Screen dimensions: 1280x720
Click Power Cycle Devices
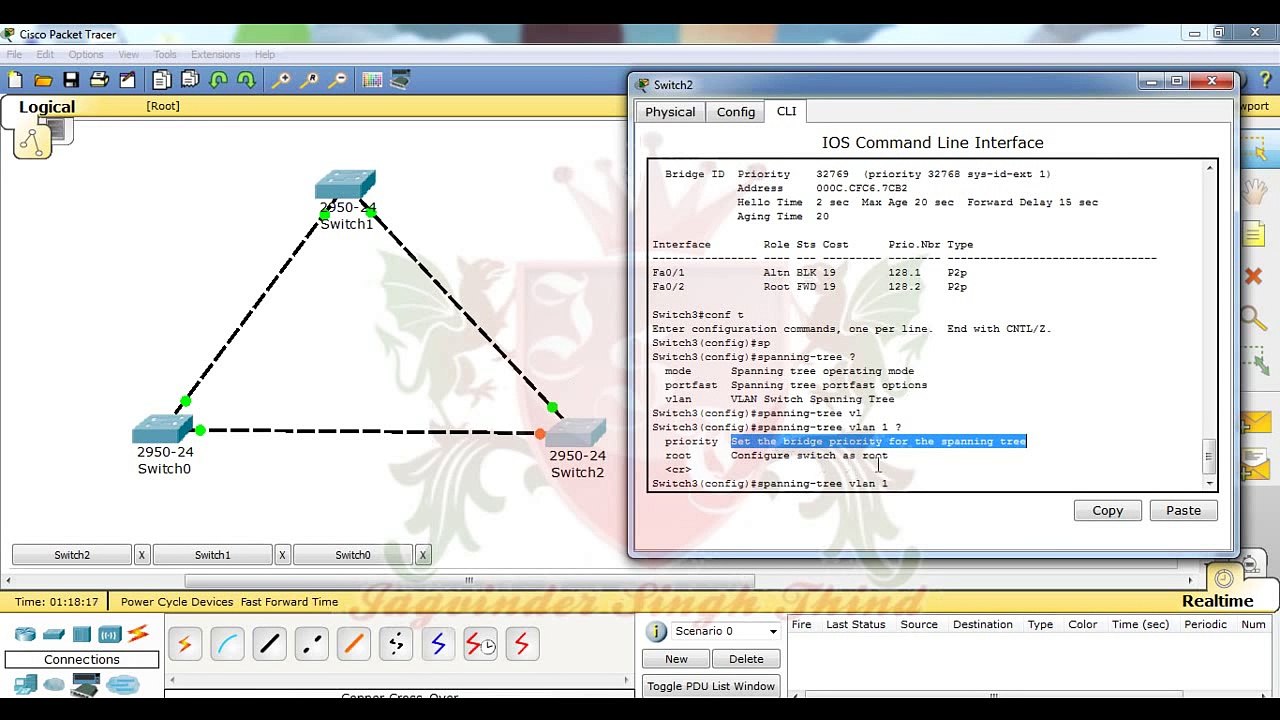click(x=177, y=602)
